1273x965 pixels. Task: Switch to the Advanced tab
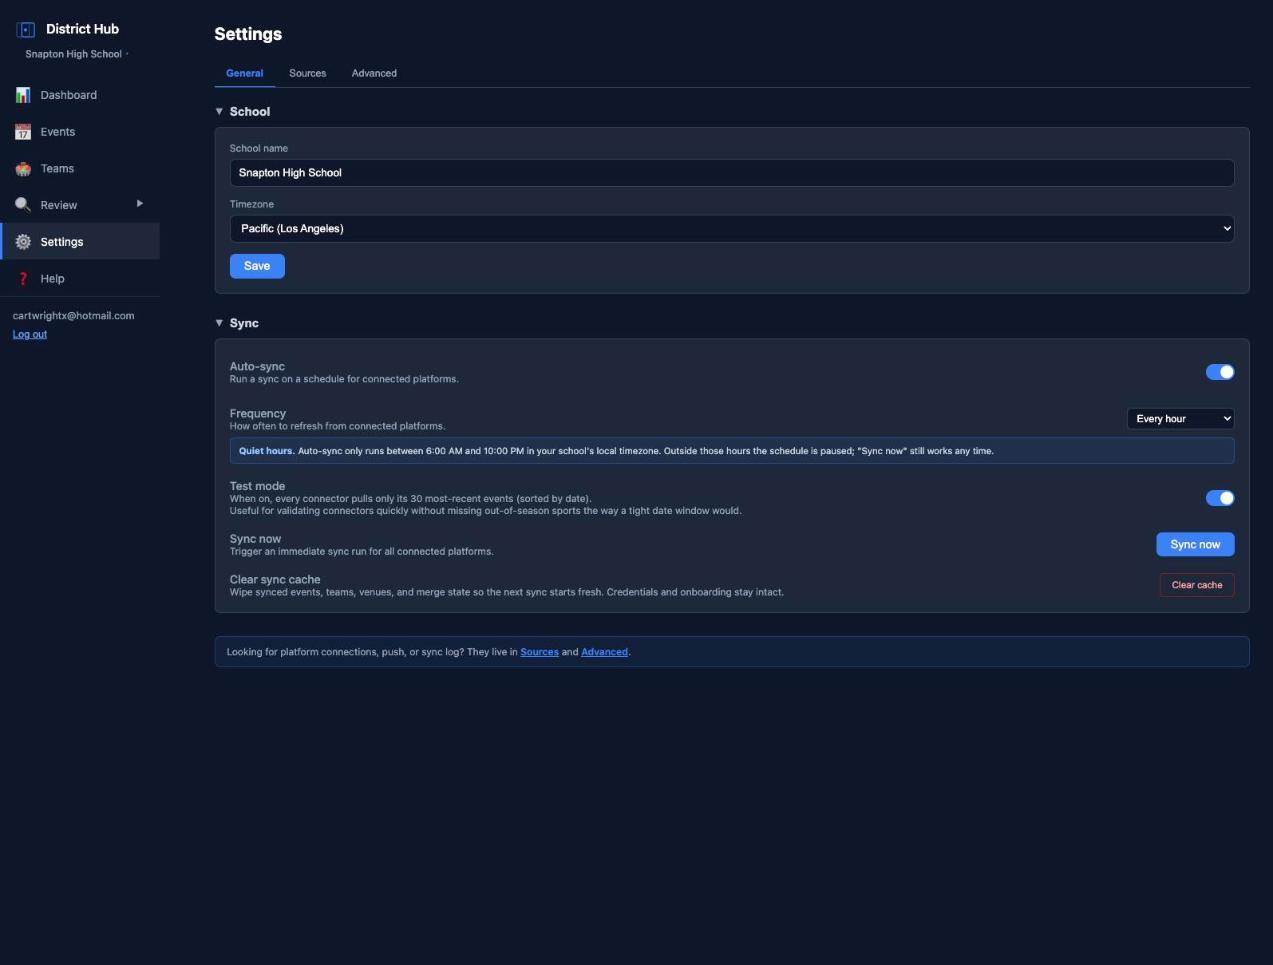(374, 73)
